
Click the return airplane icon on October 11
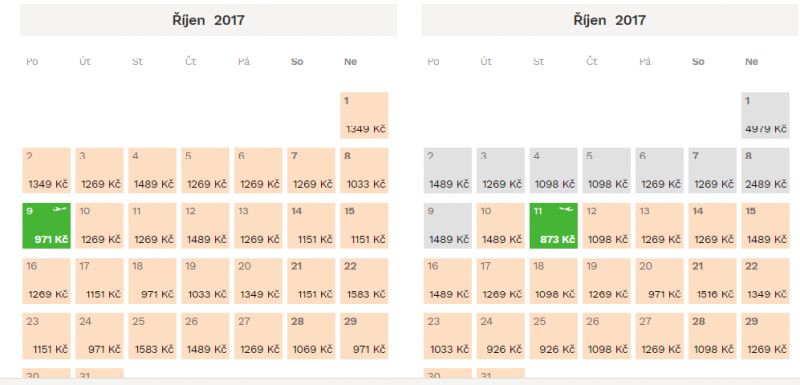(566, 209)
